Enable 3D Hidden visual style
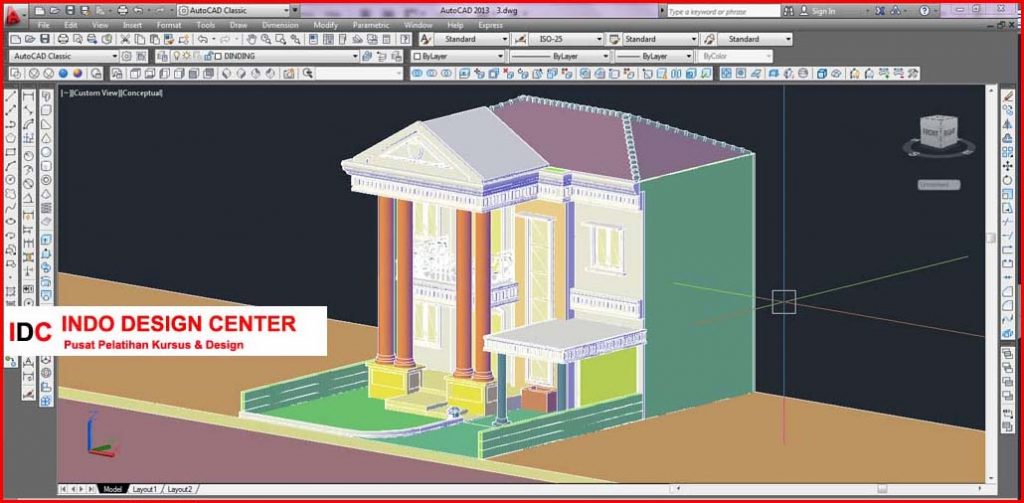The width and height of the screenshot is (1024, 503). point(48,73)
